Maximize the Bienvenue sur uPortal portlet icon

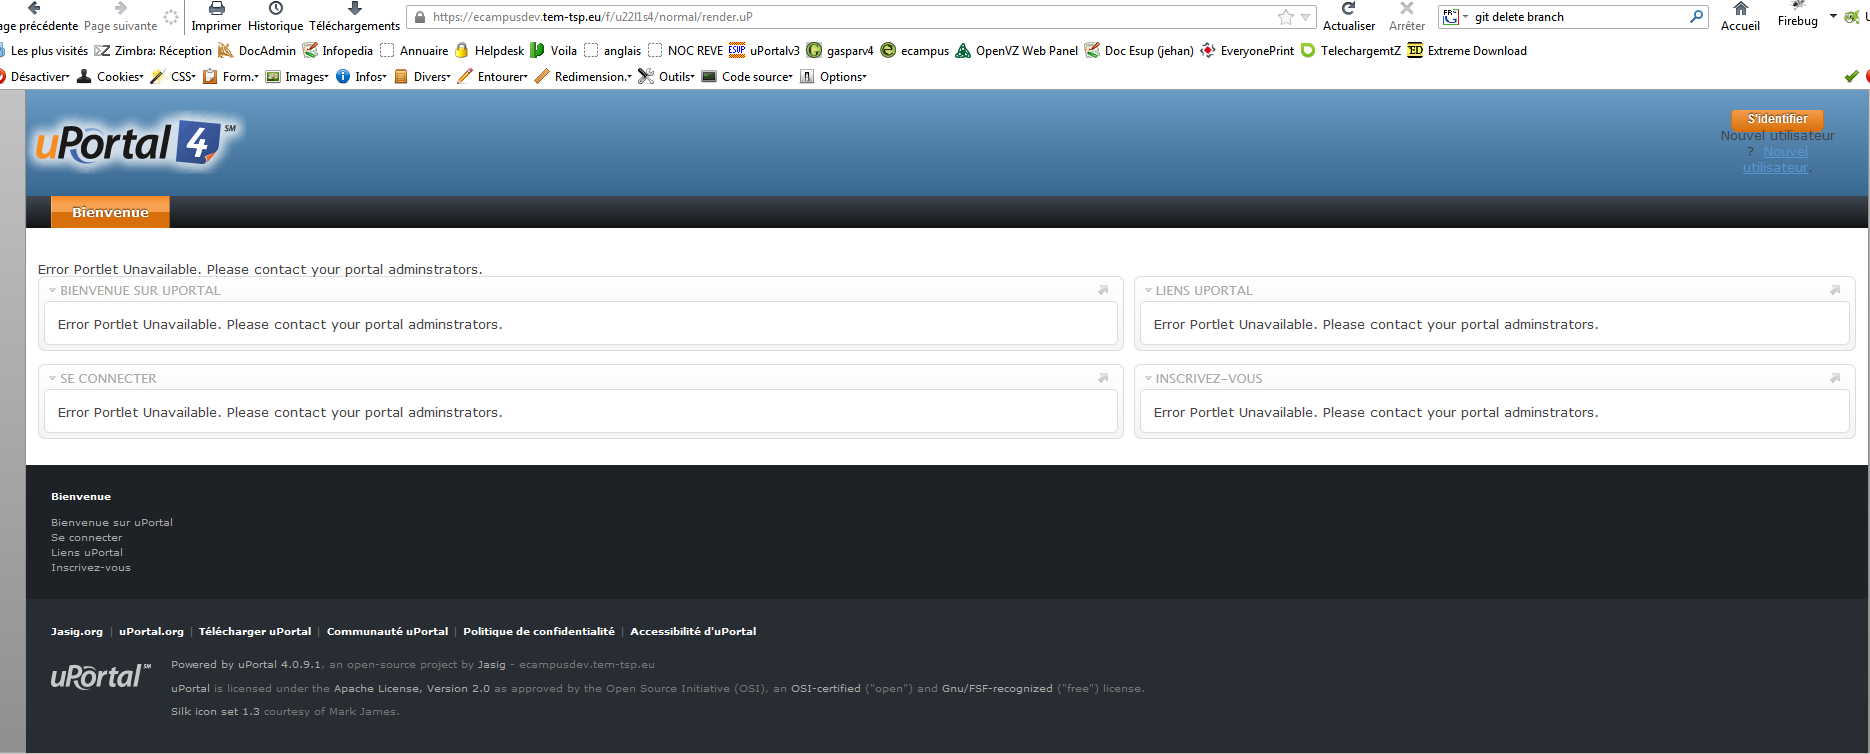pyautogui.click(x=1103, y=291)
